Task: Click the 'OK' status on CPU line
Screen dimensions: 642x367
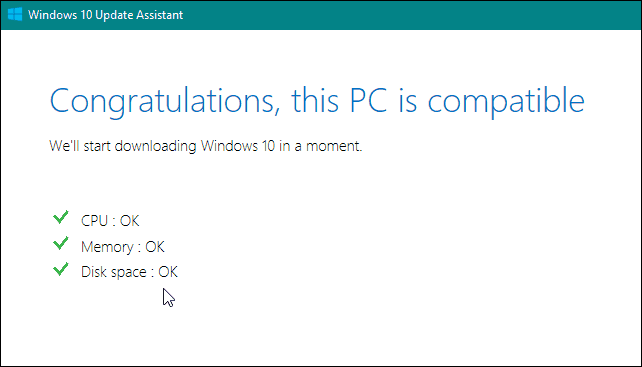Action: [130, 221]
